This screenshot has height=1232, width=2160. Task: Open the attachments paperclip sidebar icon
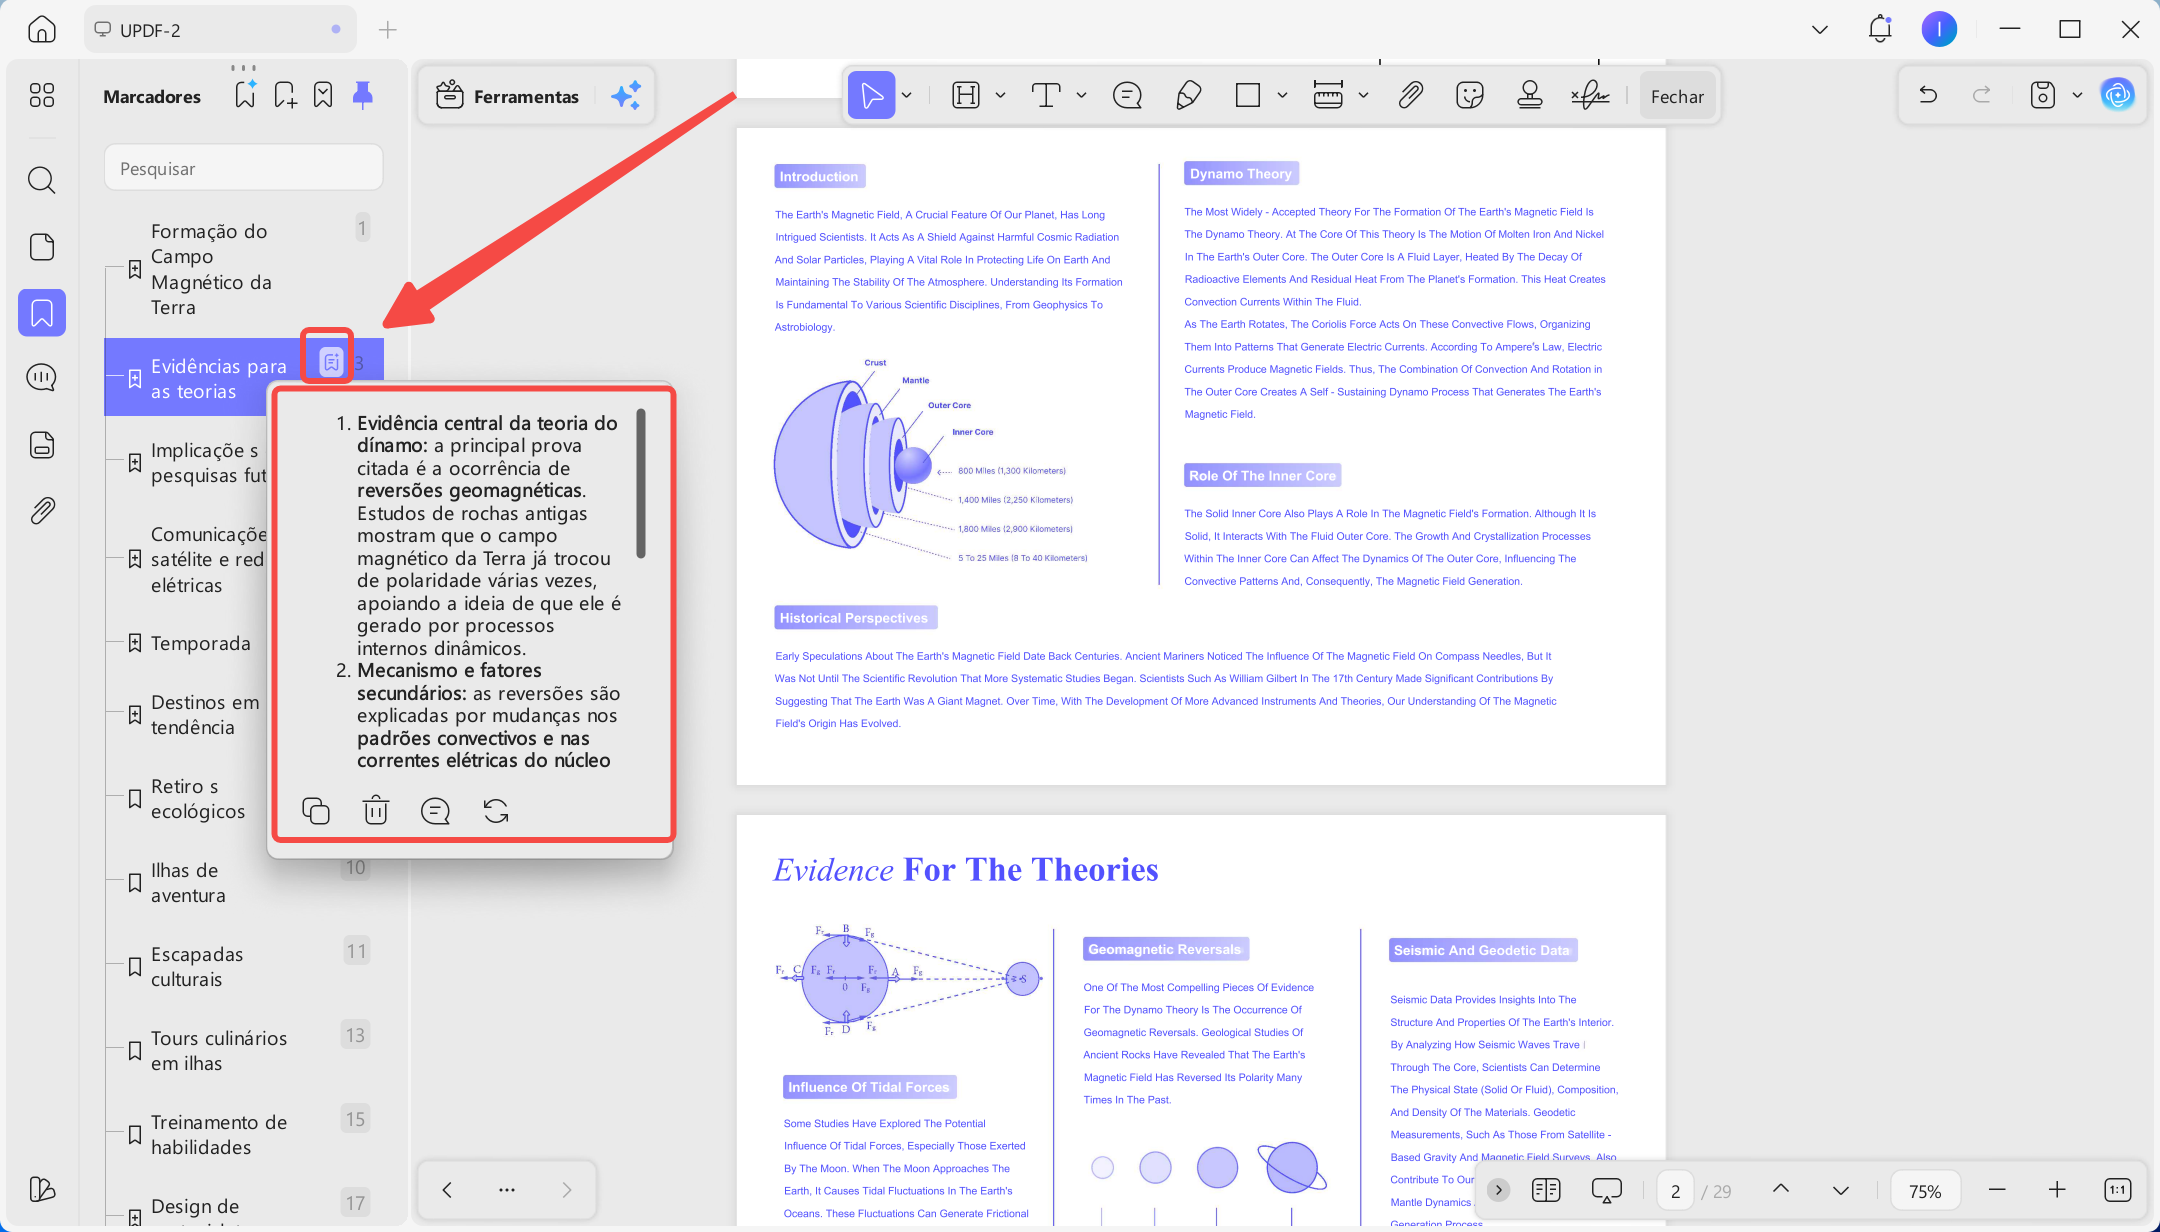(42, 511)
